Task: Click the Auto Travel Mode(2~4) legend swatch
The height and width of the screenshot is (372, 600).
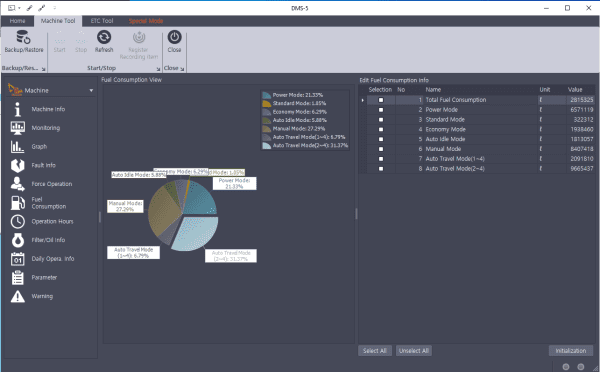Action: click(x=267, y=145)
